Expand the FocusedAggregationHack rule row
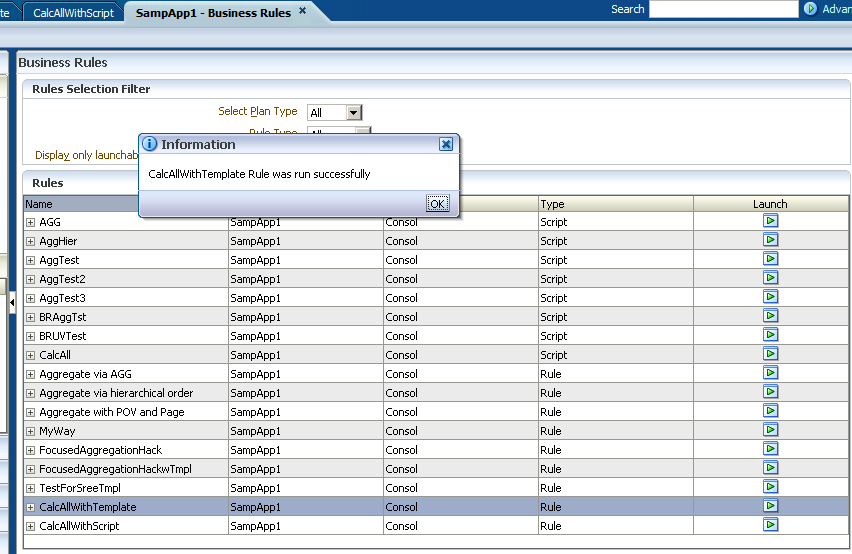The width and height of the screenshot is (852, 554). [x=30, y=450]
